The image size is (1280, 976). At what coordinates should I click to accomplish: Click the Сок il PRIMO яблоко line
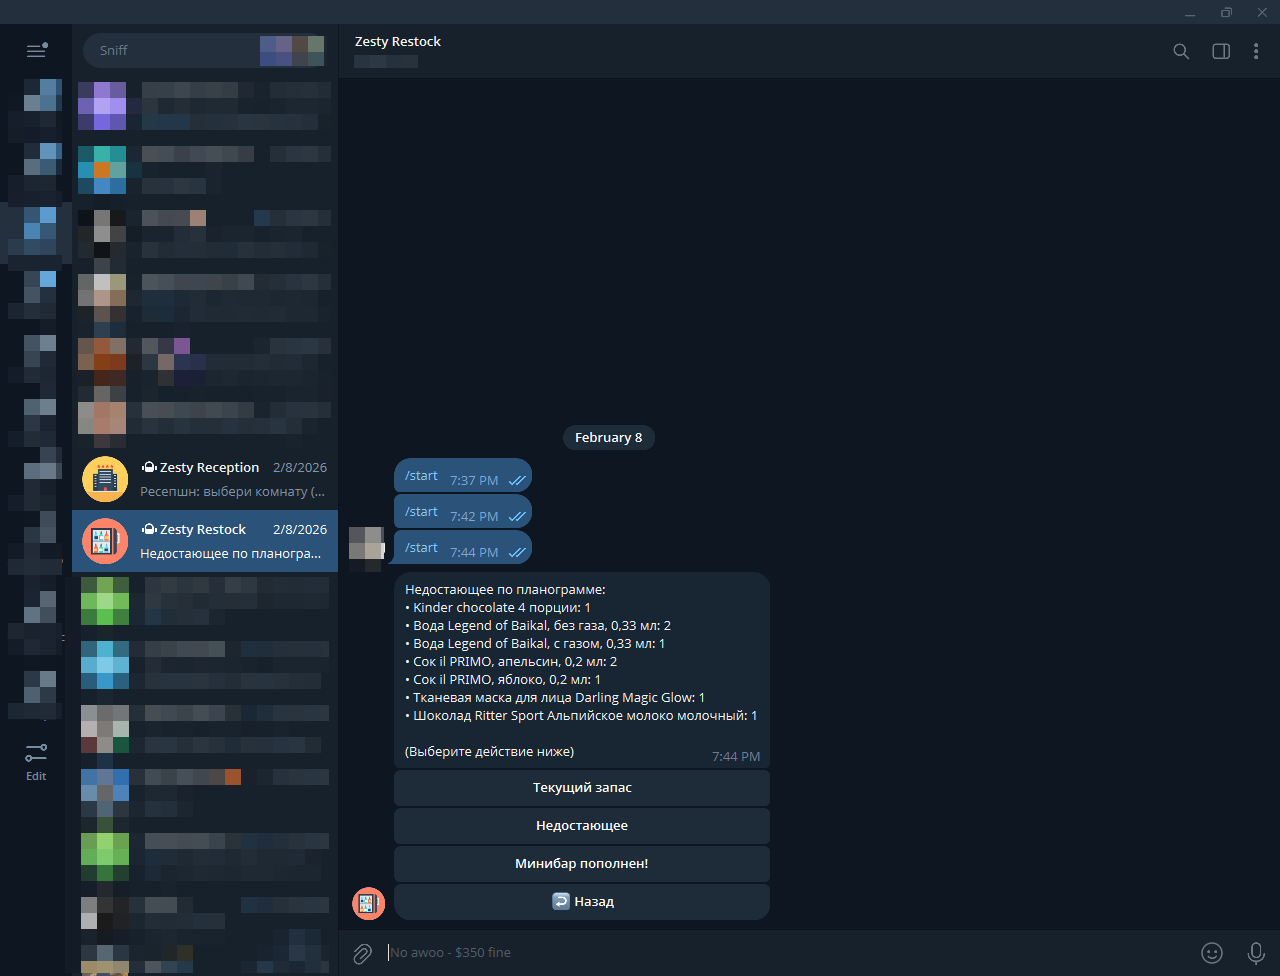click(503, 680)
